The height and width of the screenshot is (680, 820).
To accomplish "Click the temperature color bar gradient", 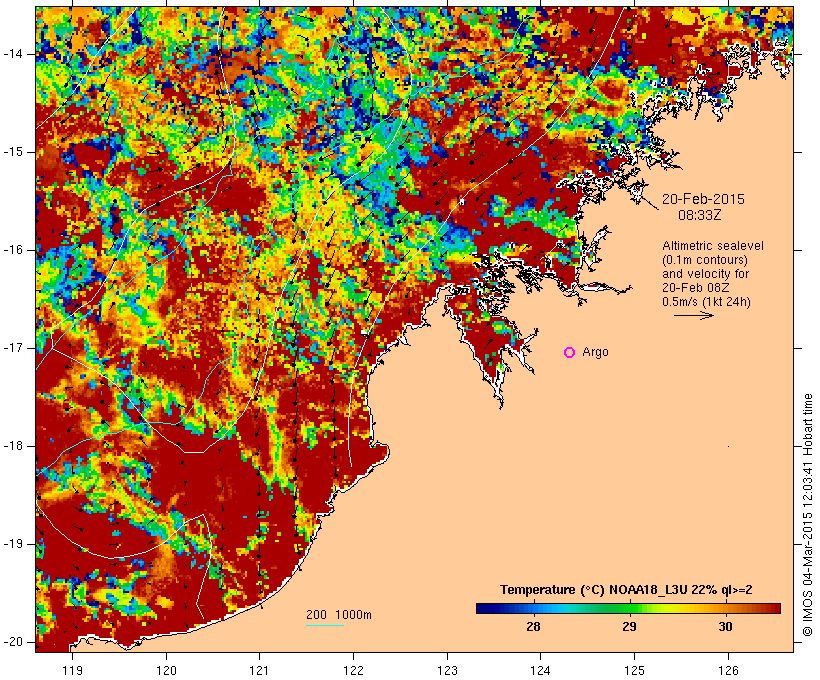I will pyautogui.click(x=628, y=608).
